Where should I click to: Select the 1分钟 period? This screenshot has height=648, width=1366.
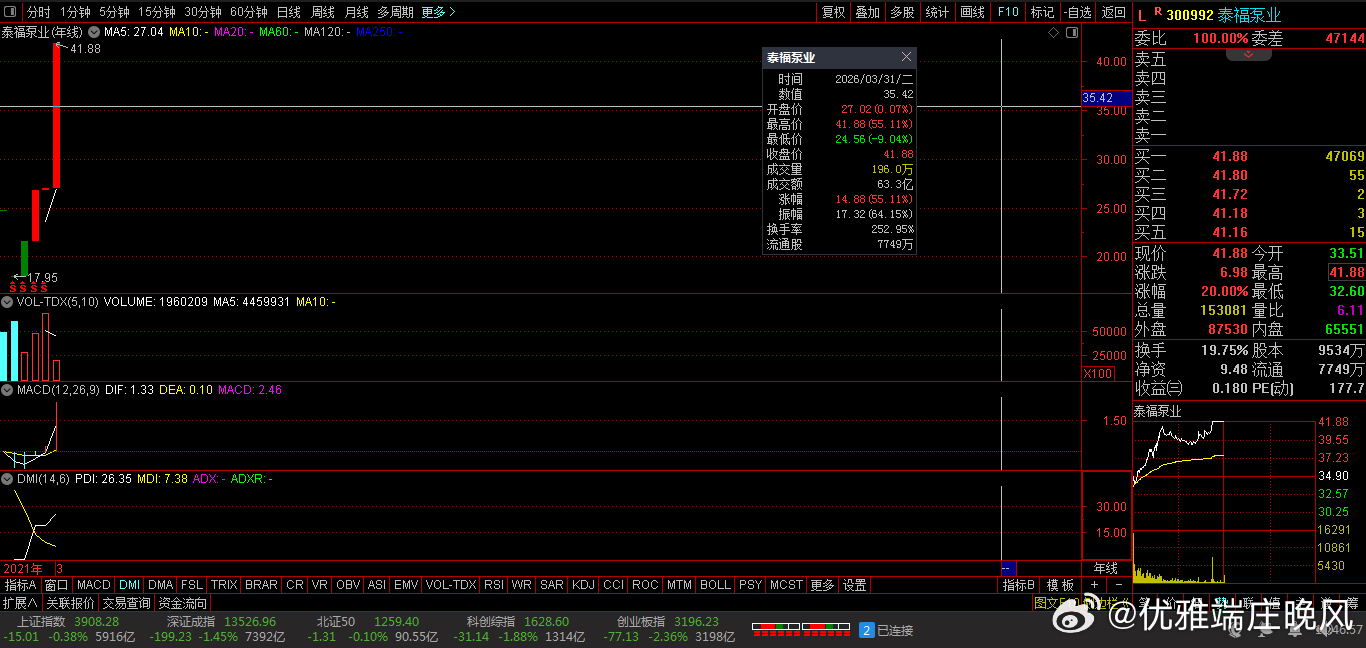click(x=75, y=12)
